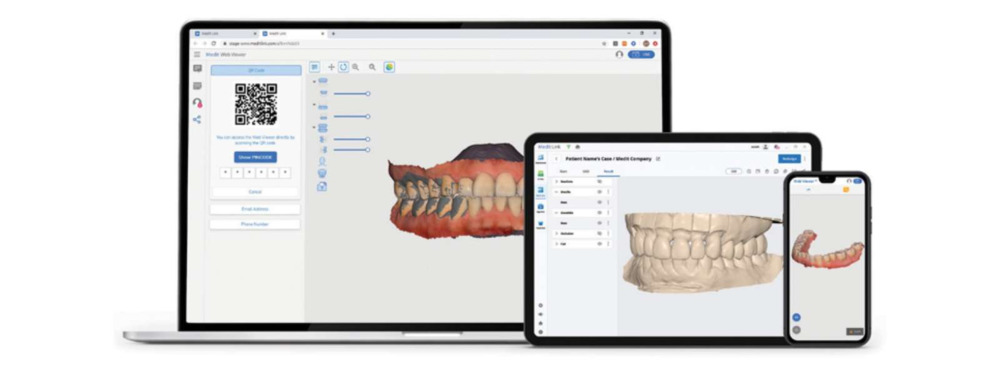
Task: Switch to Scan tab on tablet
Action: [x=563, y=172]
